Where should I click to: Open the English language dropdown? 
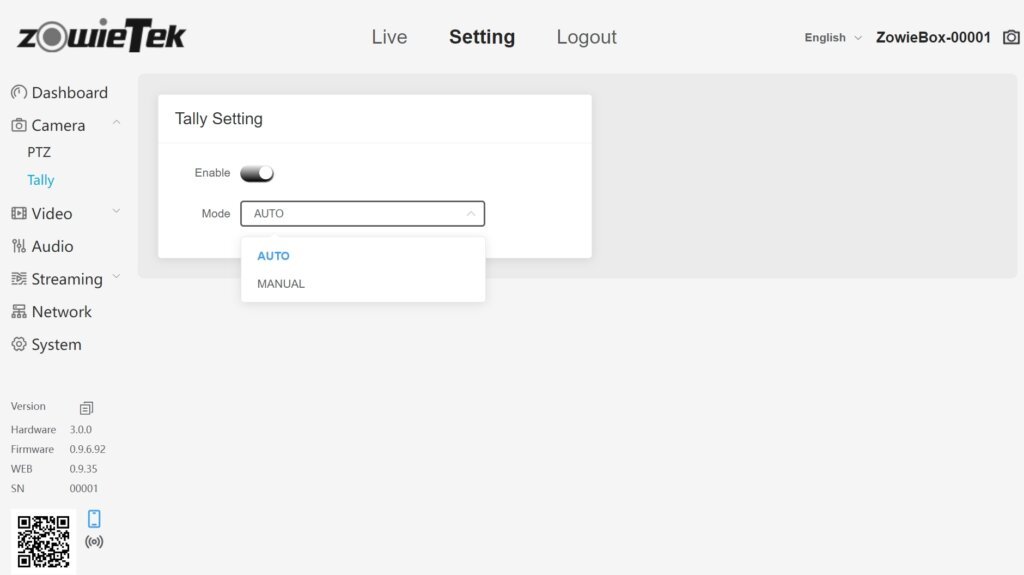(832, 38)
